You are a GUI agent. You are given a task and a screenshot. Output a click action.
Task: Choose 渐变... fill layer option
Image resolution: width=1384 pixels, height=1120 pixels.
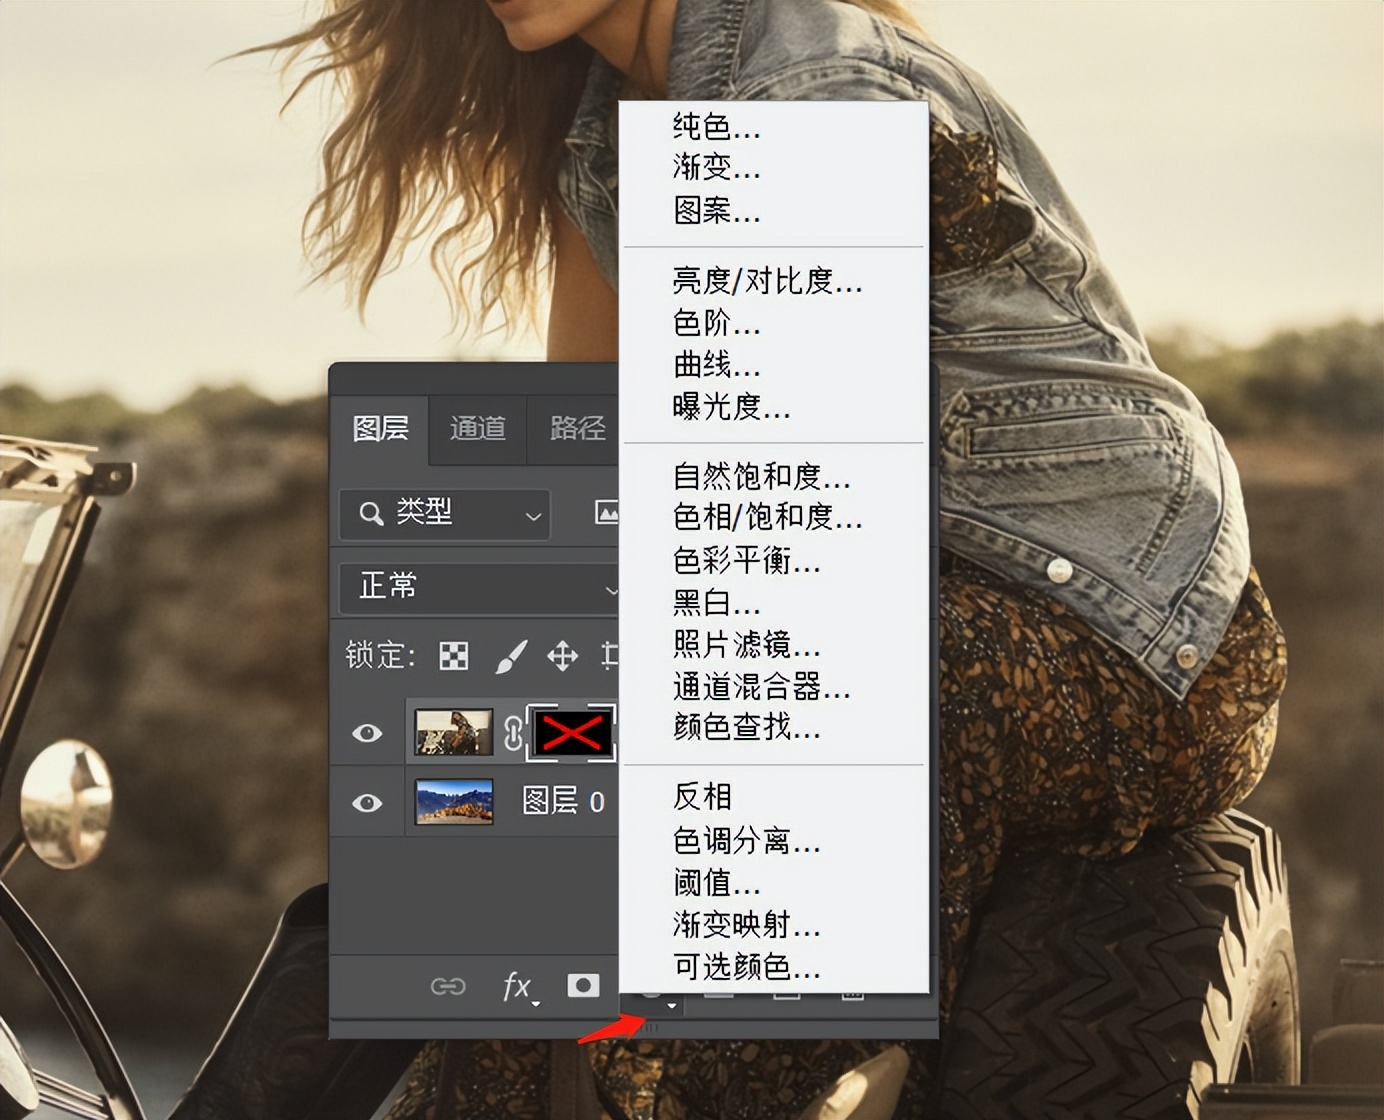click(x=716, y=166)
